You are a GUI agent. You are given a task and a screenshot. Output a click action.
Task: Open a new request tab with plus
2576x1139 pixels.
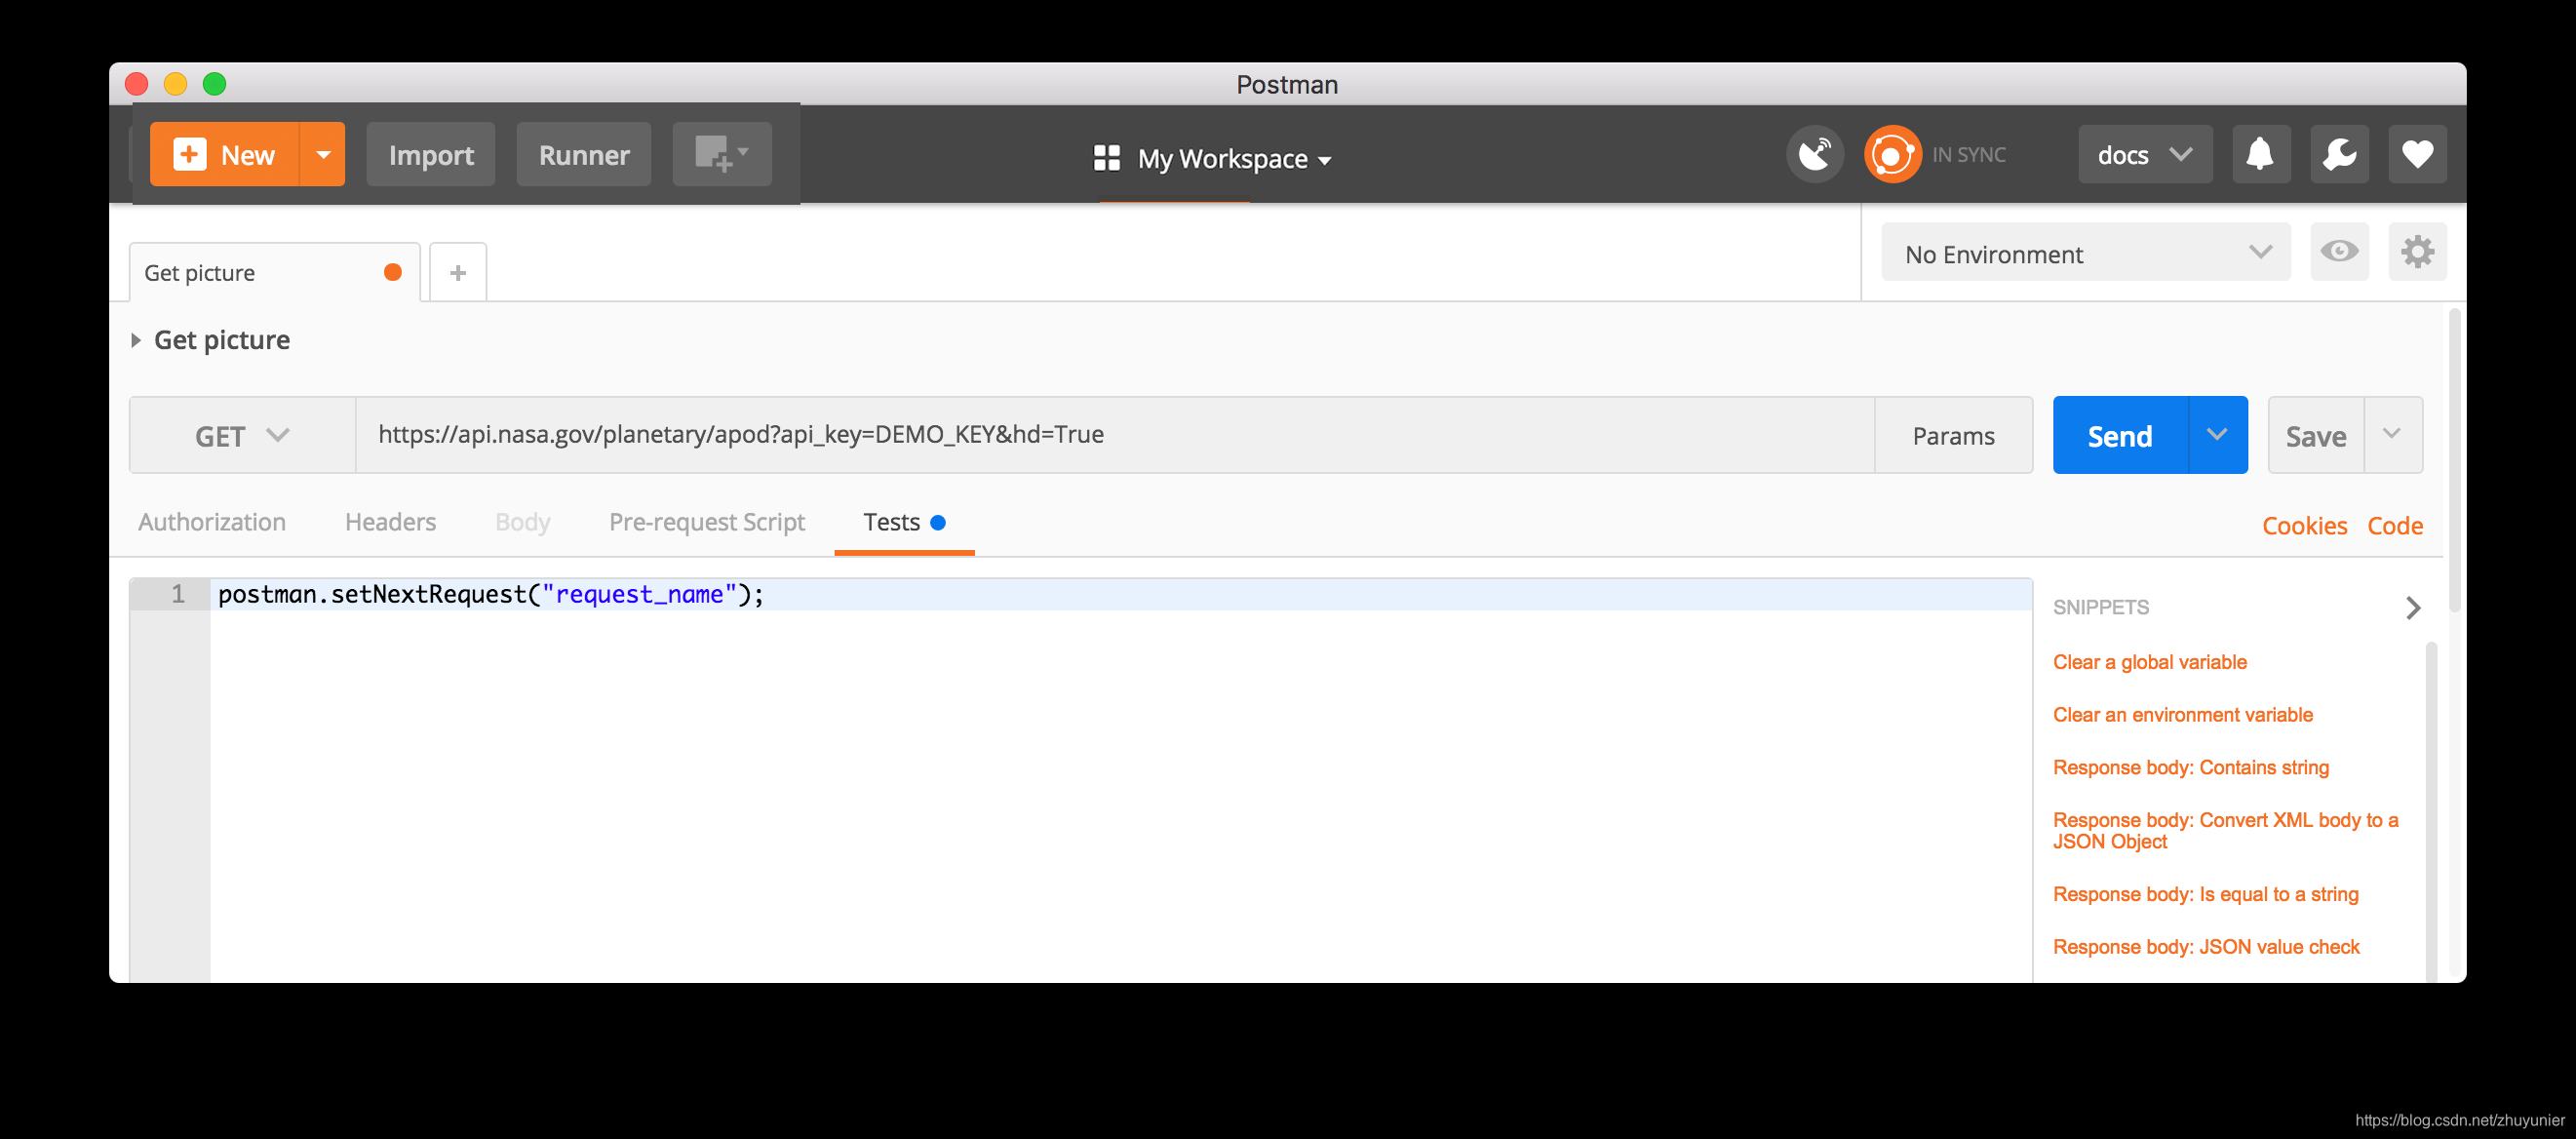tap(458, 272)
